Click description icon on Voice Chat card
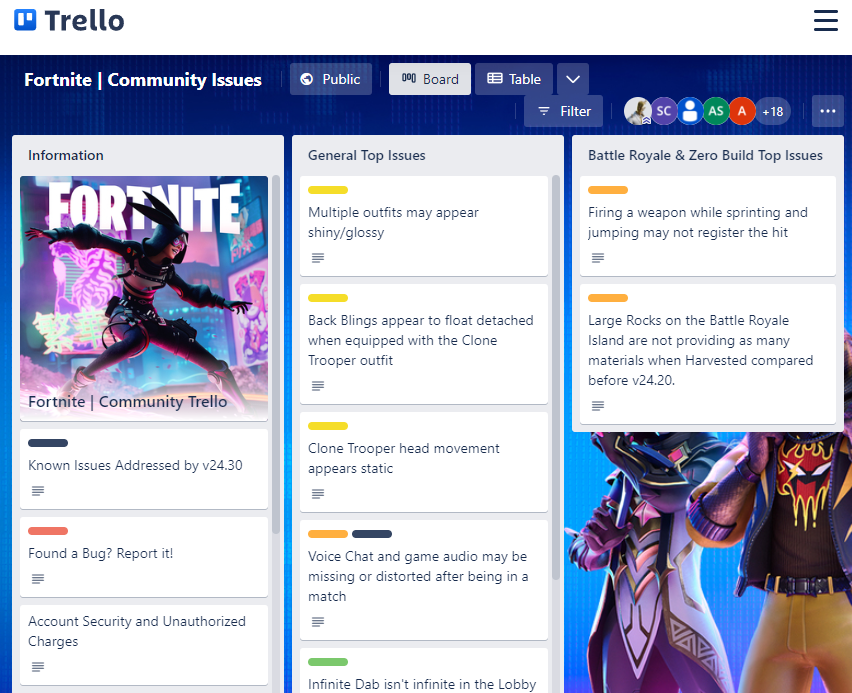The height and width of the screenshot is (693, 852). coord(318,622)
